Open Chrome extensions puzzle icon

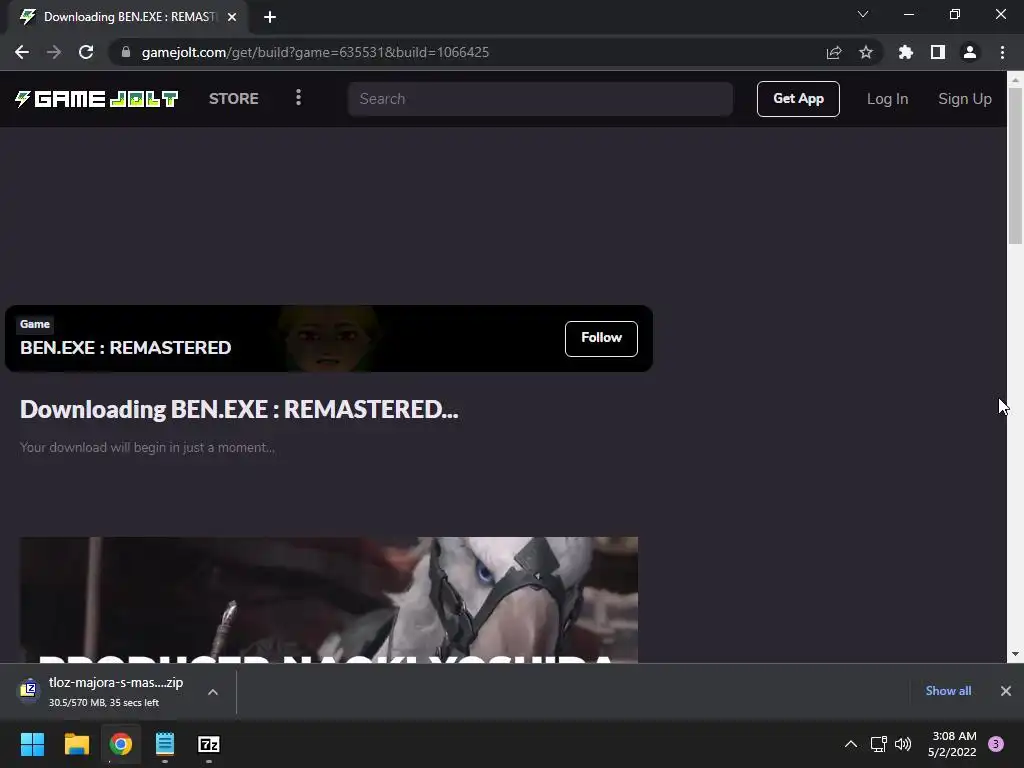(x=905, y=52)
